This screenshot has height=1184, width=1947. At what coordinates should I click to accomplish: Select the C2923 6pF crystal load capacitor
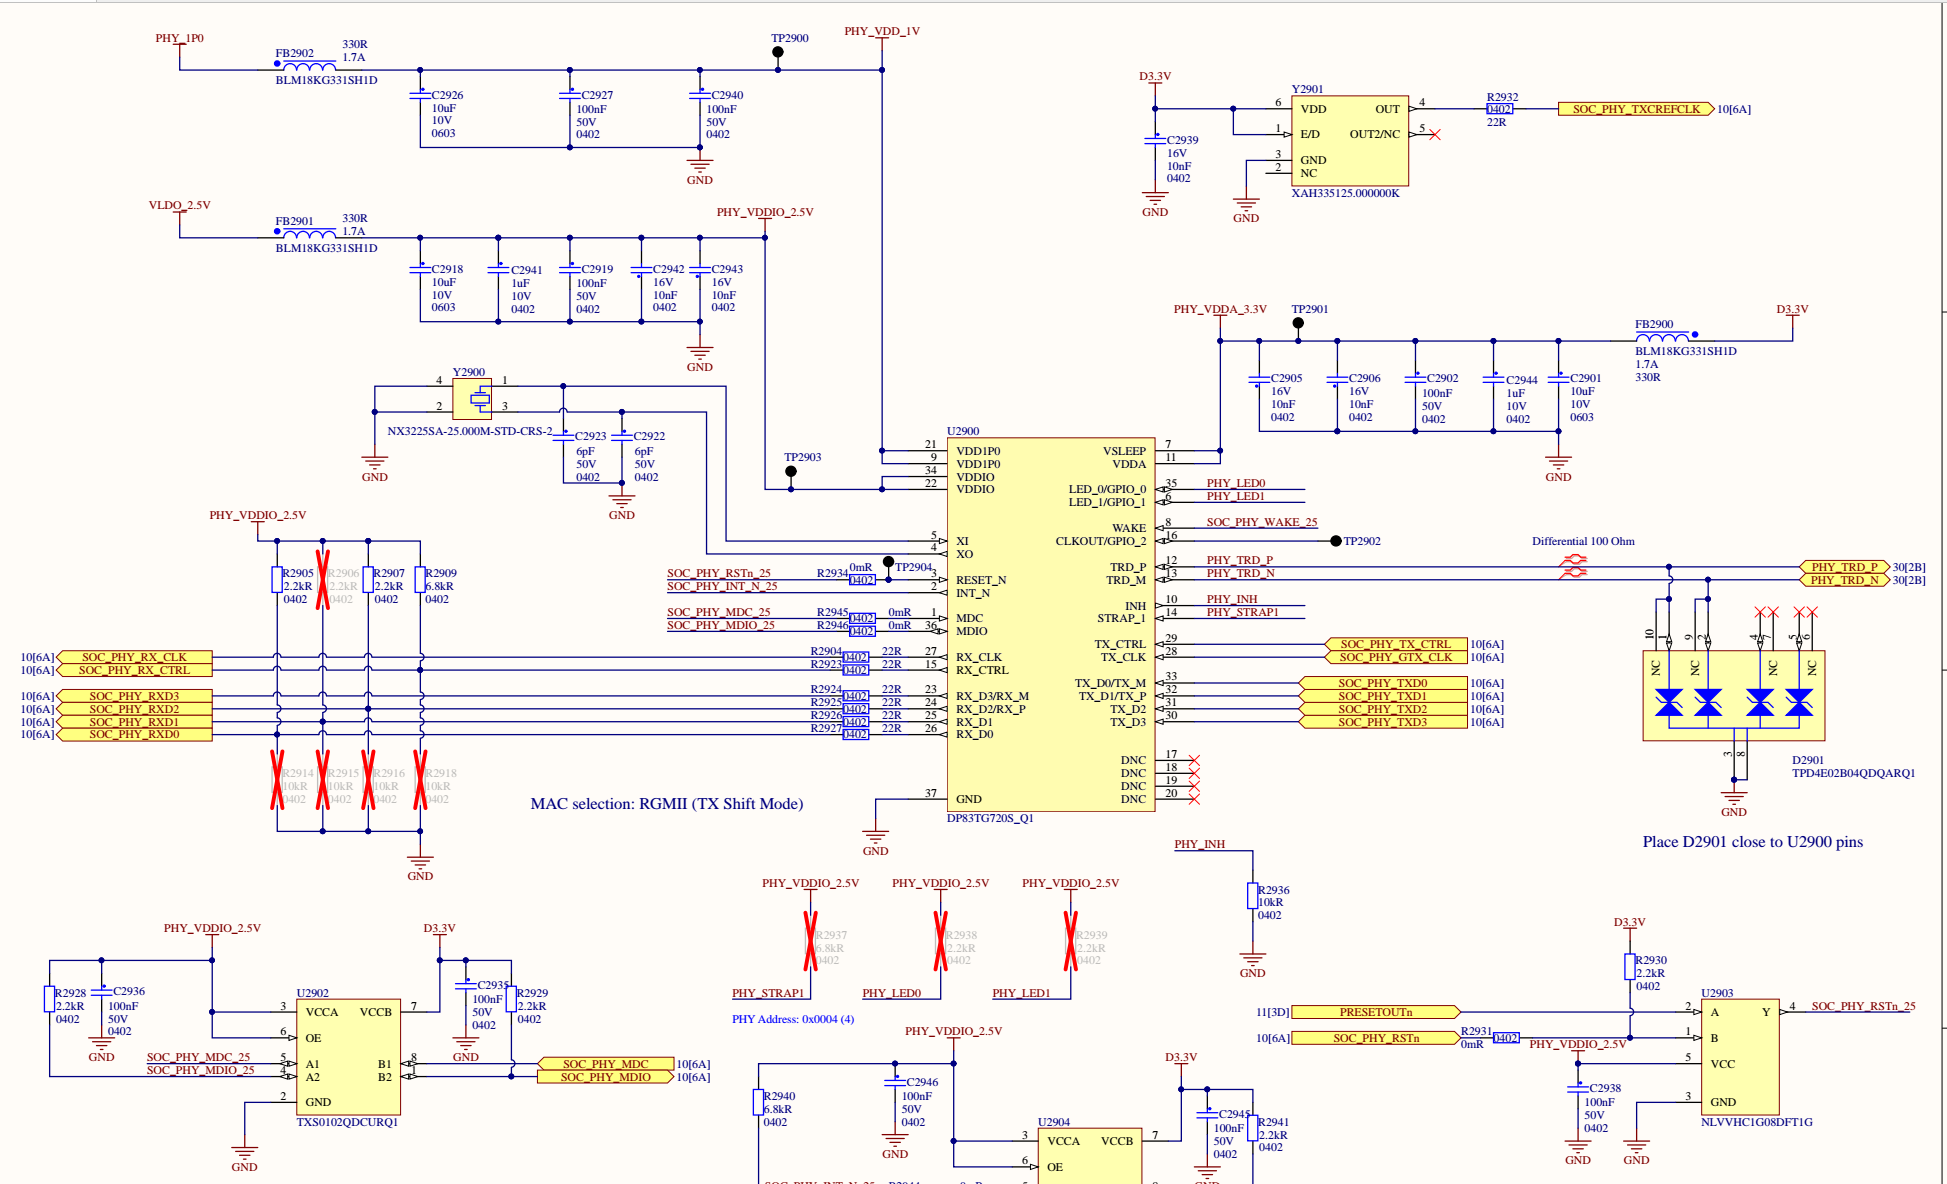(x=563, y=437)
